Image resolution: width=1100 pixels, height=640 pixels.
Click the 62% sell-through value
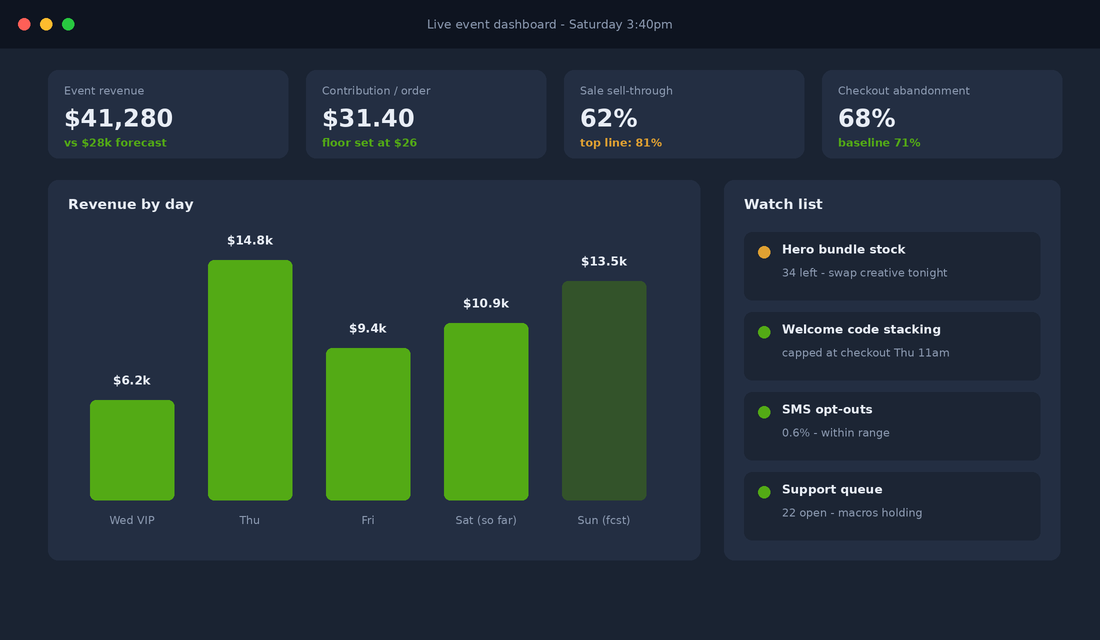pos(608,118)
